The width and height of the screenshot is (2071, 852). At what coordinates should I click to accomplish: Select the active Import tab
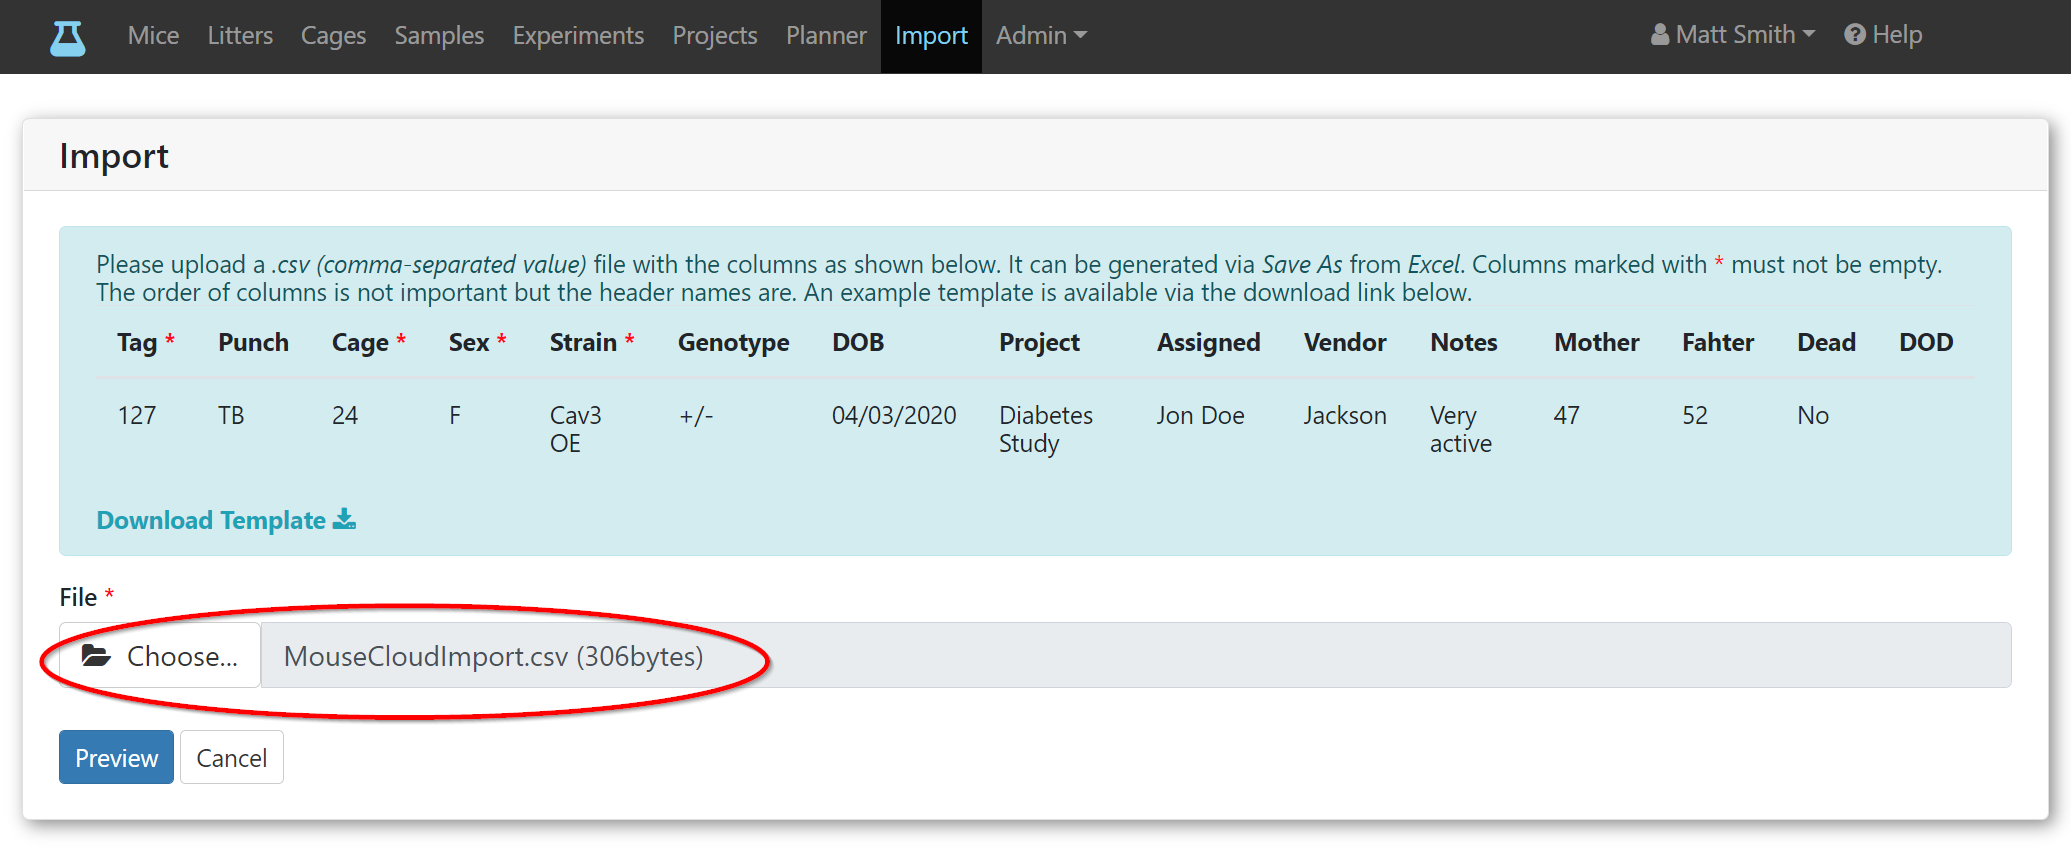click(931, 36)
